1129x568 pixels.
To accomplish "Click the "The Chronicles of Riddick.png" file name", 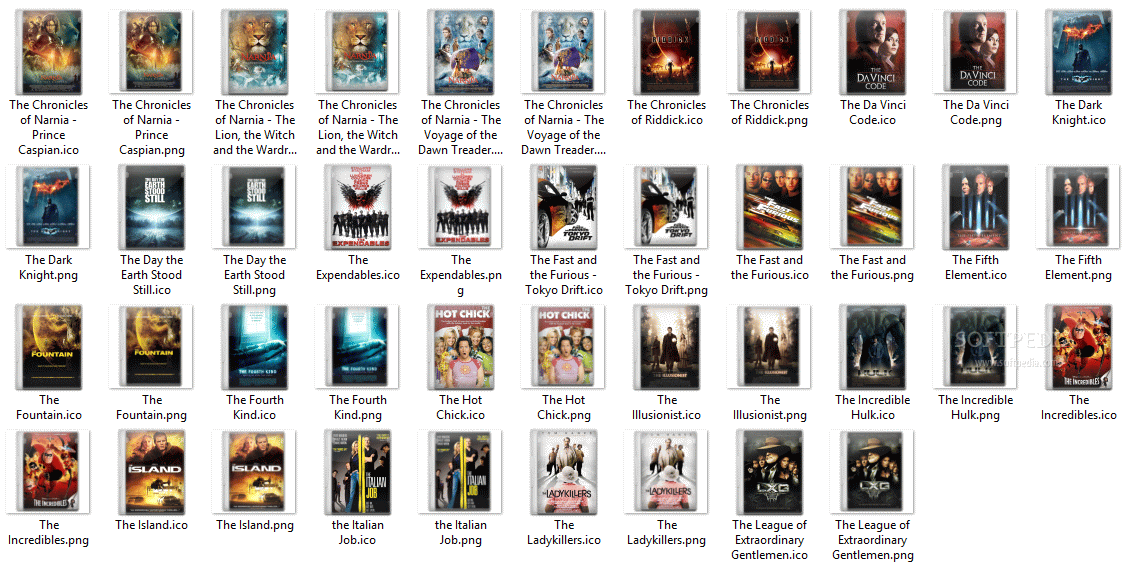I will pos(770,112).
